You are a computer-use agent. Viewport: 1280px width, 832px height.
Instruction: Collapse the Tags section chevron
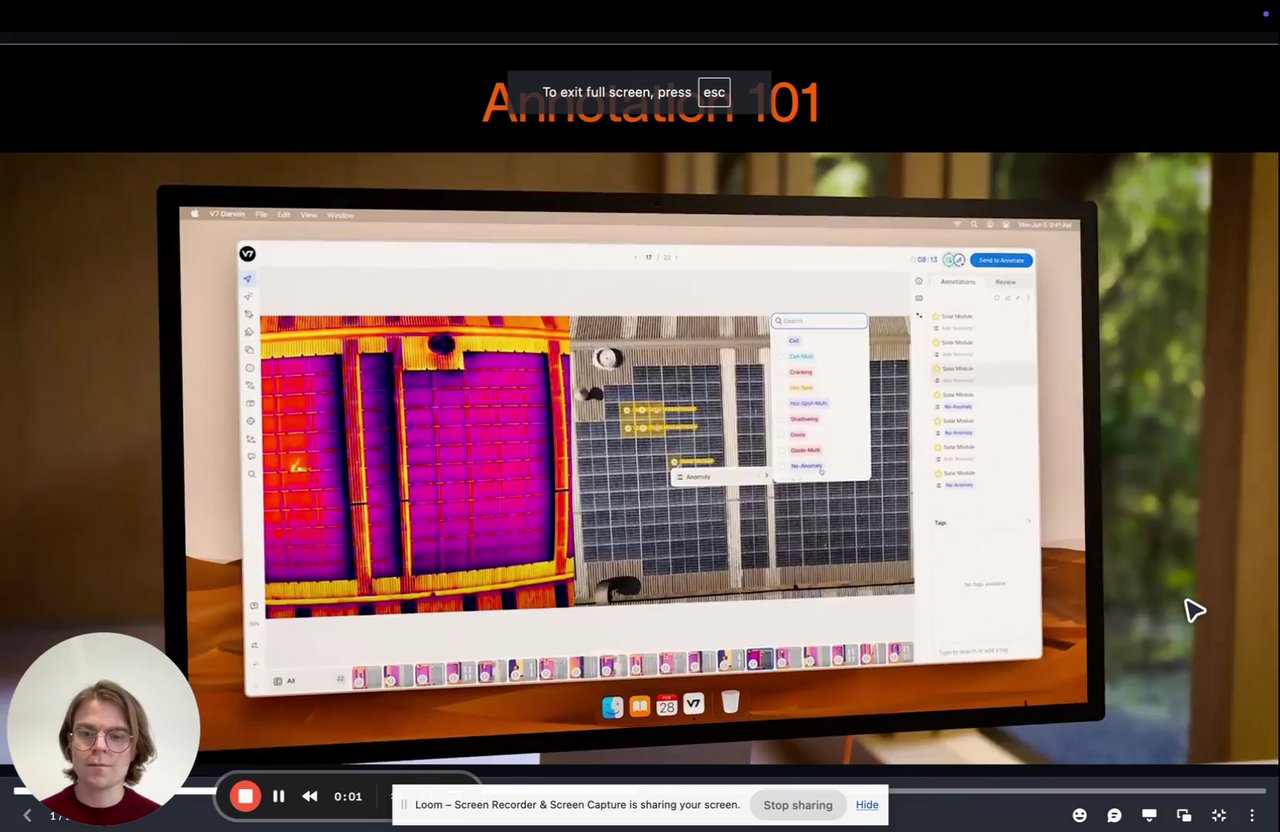point(1029,522)
